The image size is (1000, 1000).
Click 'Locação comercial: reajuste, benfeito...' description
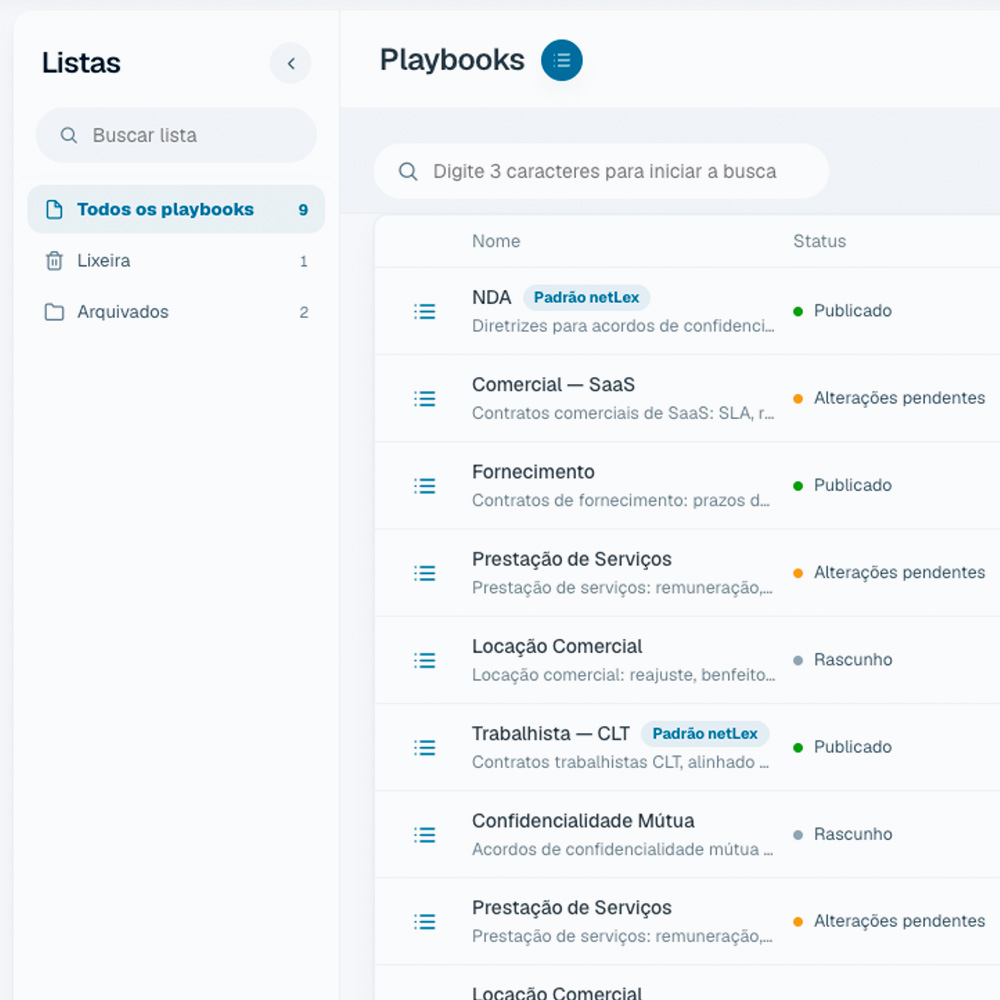[624, 675]
